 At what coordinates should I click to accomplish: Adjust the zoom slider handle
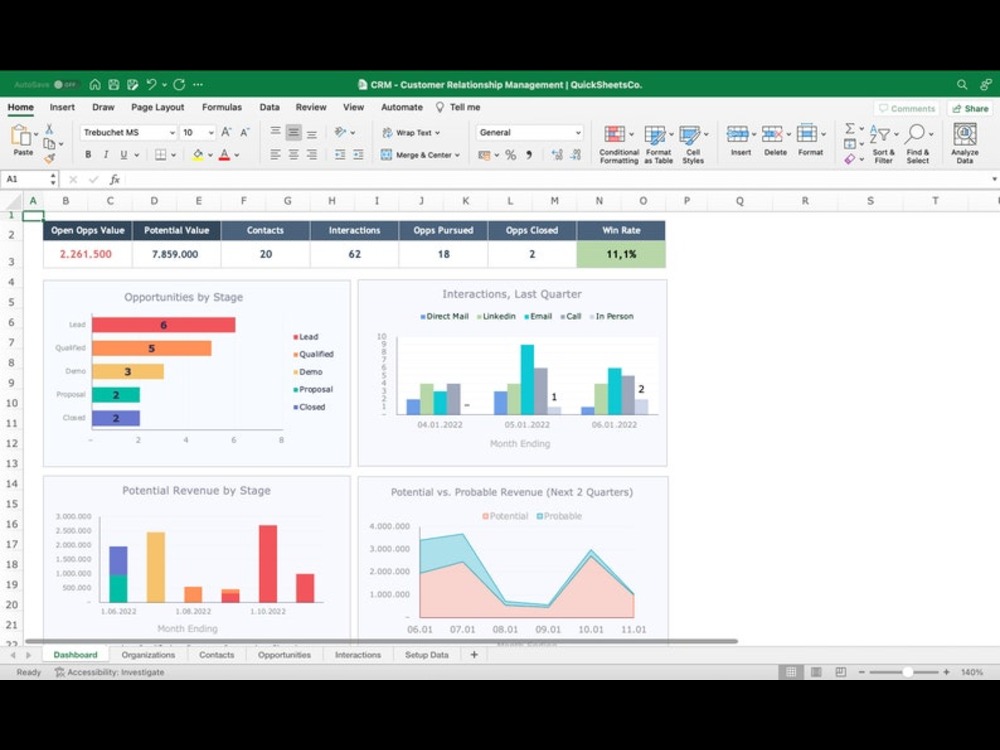pos(907,672)
